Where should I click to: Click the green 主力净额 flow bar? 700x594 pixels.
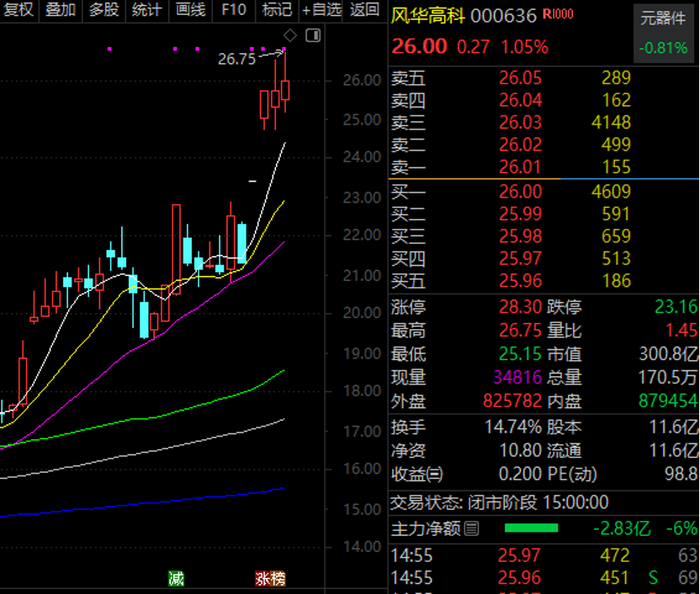[x=531, y=528]
